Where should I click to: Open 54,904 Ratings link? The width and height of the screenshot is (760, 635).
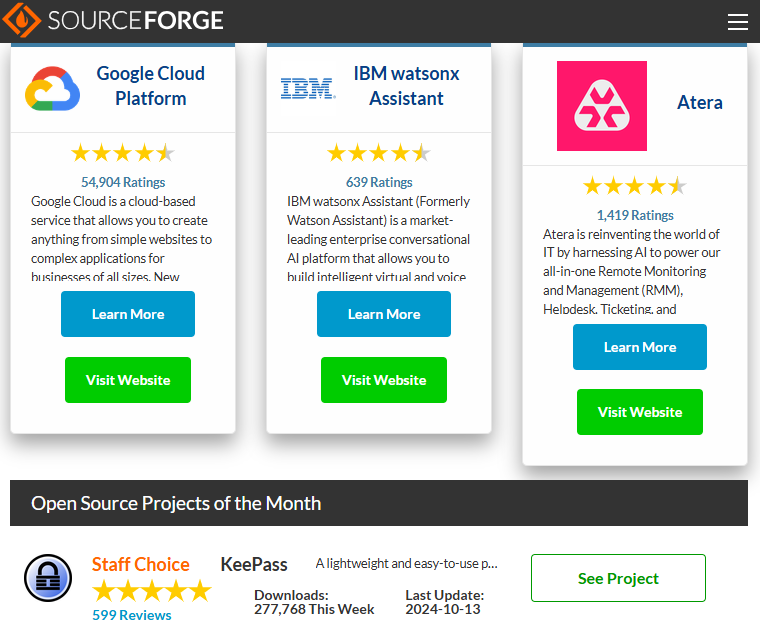click(x=123, y=182)
